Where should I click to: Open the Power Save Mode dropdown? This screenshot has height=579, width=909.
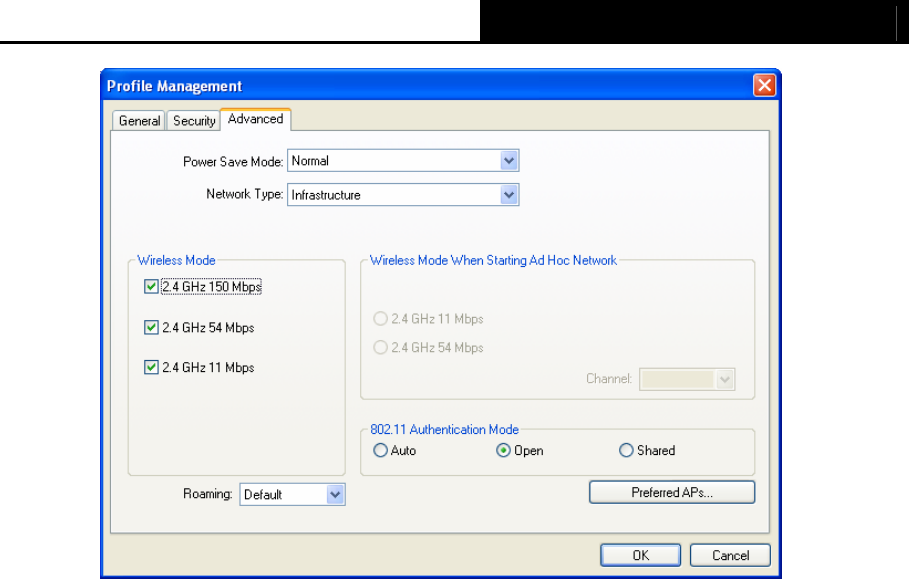pyautogui.click(x=403, y=161)
